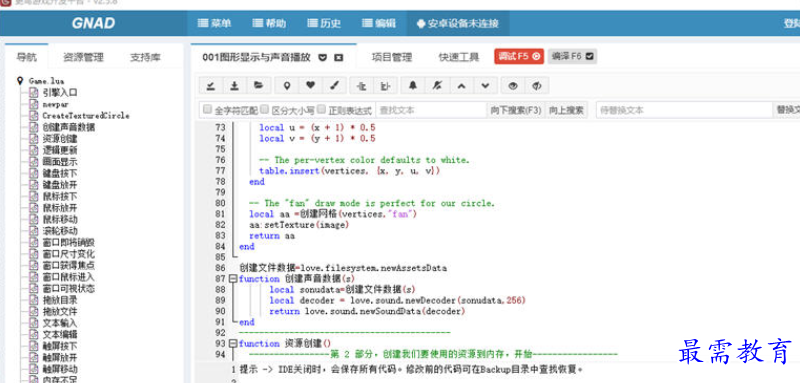Image resolution: width=800 pixels, height=383 pixels.
Task: Select 文本输入 in the navigation tree
Action: pyautogui.click(x=60, y=323)
